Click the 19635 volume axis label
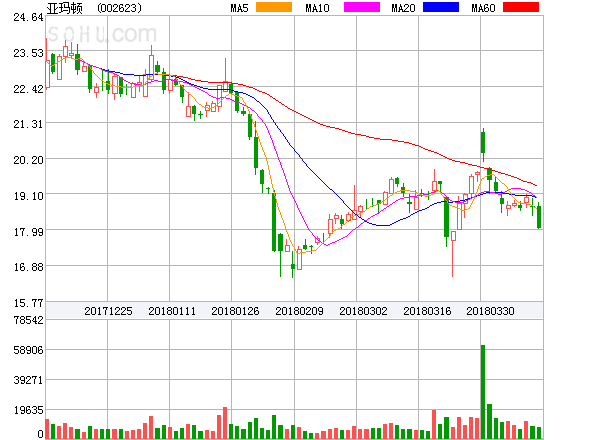The image size is (600, 440). point(28,411)
